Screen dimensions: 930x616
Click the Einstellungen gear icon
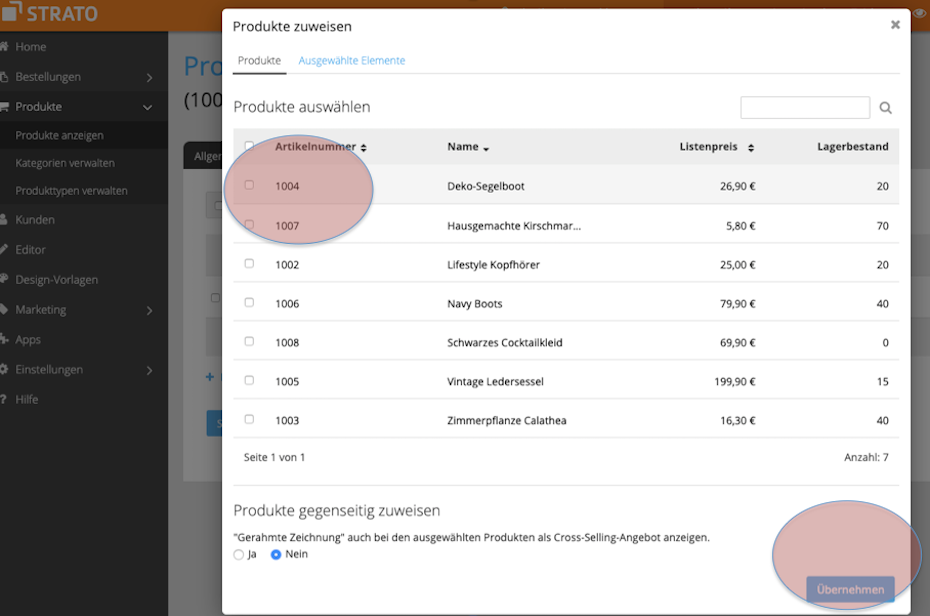[x=4, y=369]
